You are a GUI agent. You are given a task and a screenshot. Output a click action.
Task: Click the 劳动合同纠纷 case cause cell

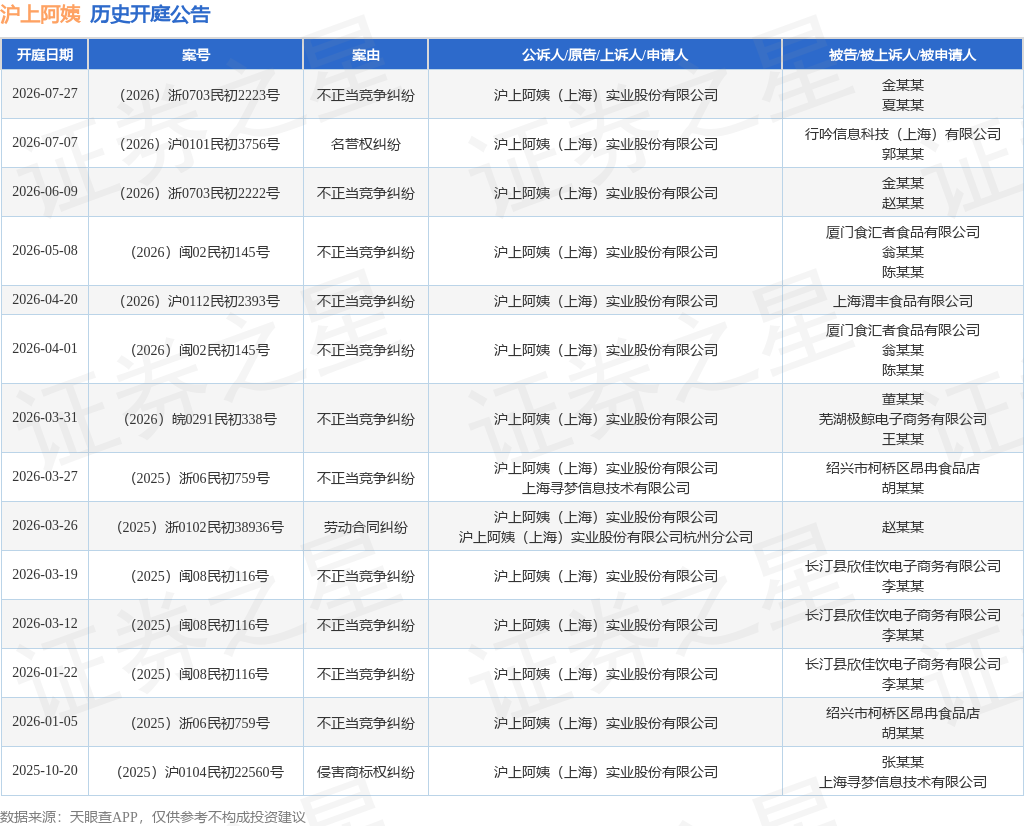click(366, 527)
